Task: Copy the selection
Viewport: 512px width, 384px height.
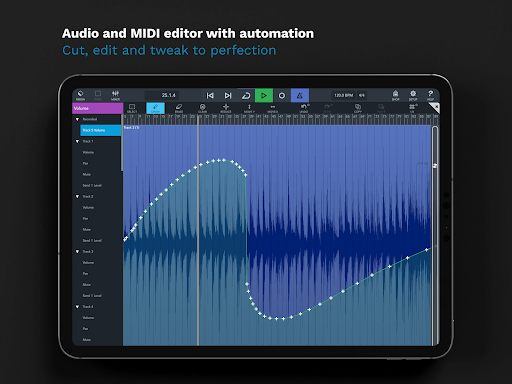Action: pos(358,108)
